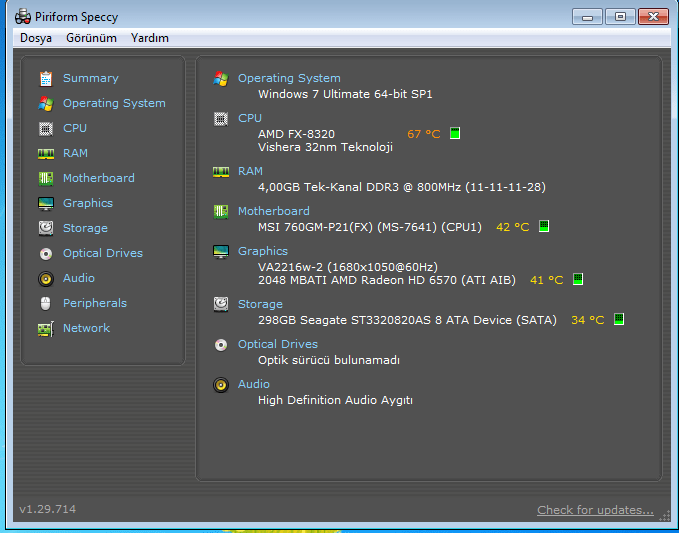The image size is (679, 533).
Task: Click the 'AMD FX-8320' text
Action: click(296, 134)
